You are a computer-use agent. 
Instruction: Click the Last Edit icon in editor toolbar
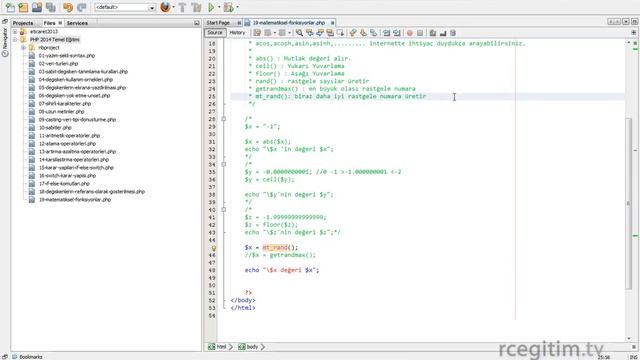pyautogui.click(x=257, y=33)
